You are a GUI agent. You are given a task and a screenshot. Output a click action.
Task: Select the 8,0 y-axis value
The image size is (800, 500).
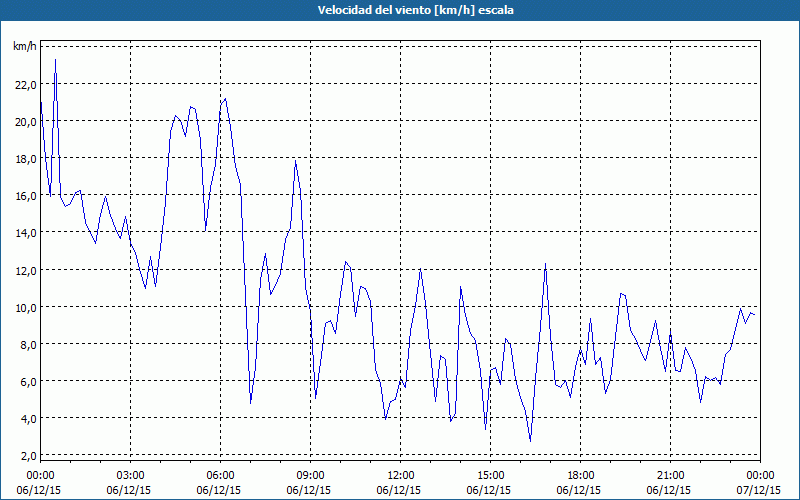coord(28,344)
